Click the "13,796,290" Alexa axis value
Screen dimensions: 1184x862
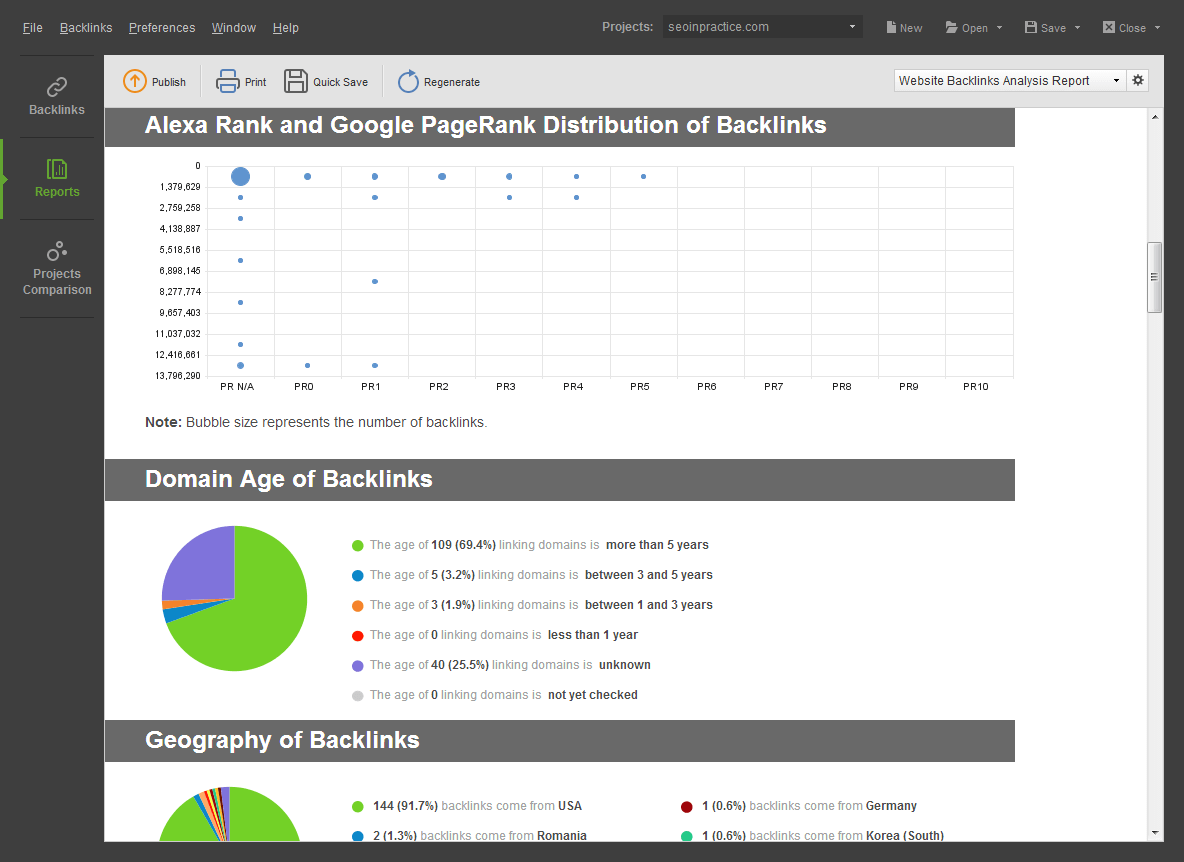178,376
